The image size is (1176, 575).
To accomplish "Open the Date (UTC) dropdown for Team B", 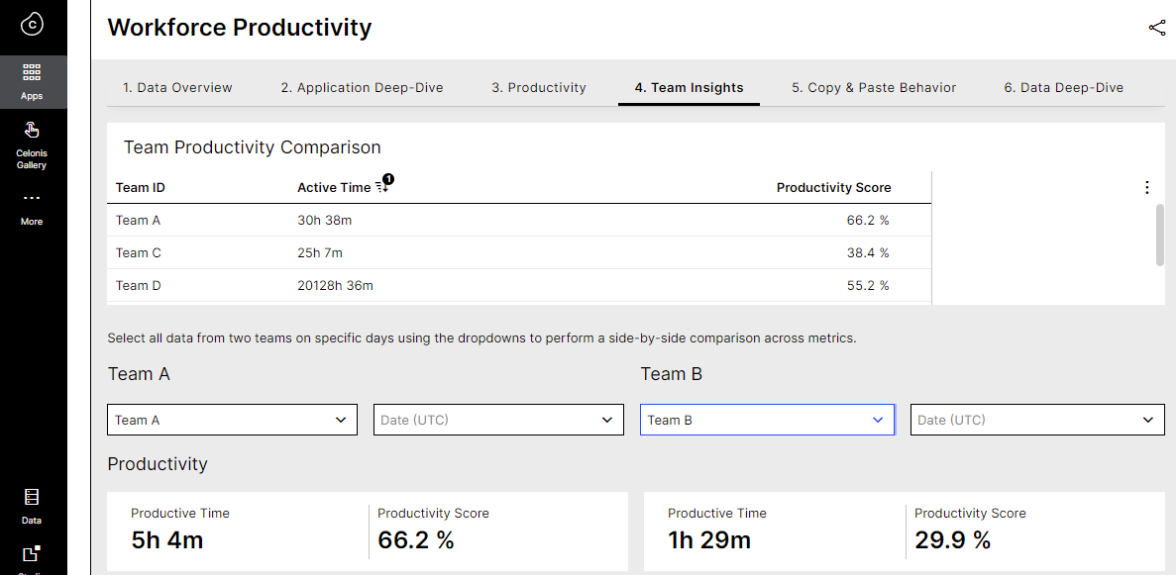I will coord(1037,420).
